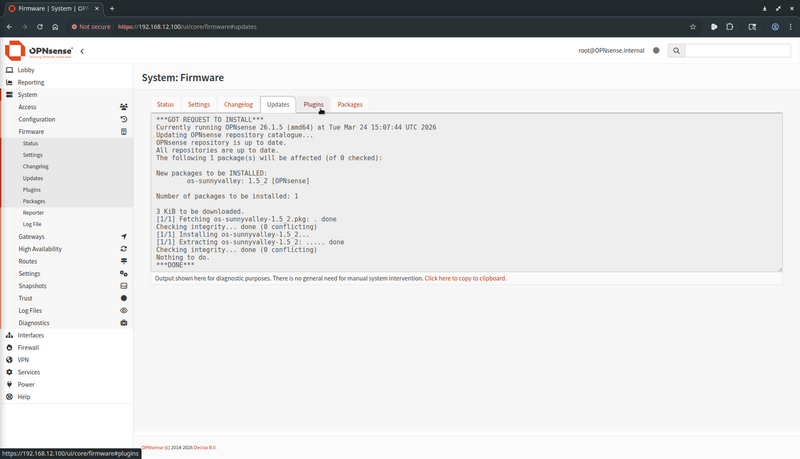Click the OPNsense logo

(x=39, y=50)
